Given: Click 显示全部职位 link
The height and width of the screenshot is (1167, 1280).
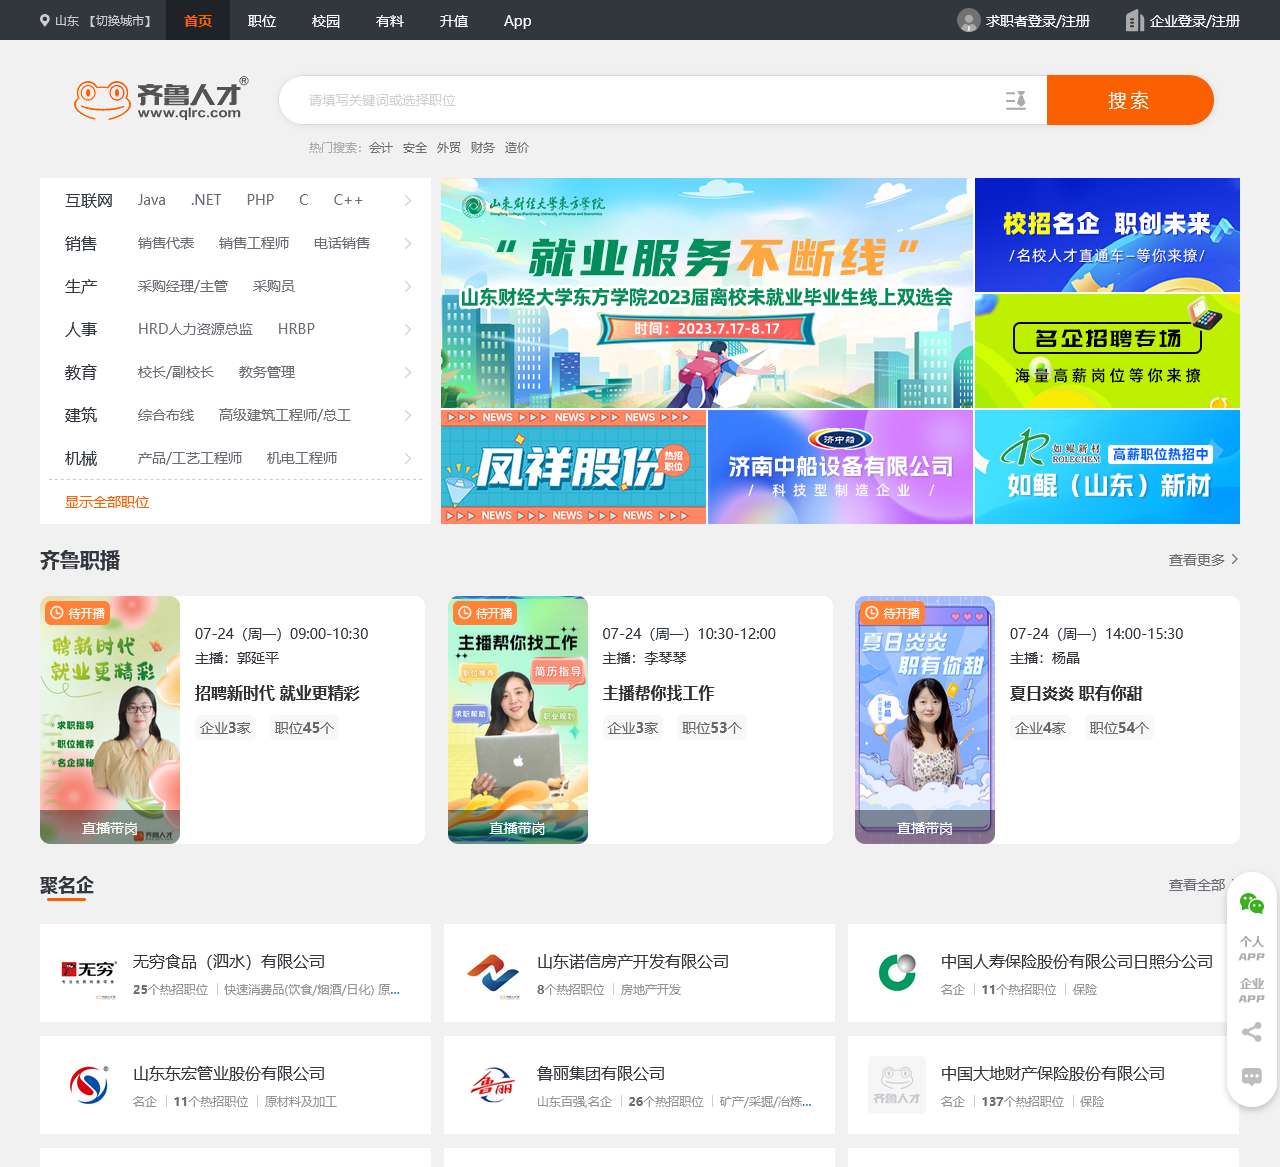Looking at the screenshot, I should (107, 502).
